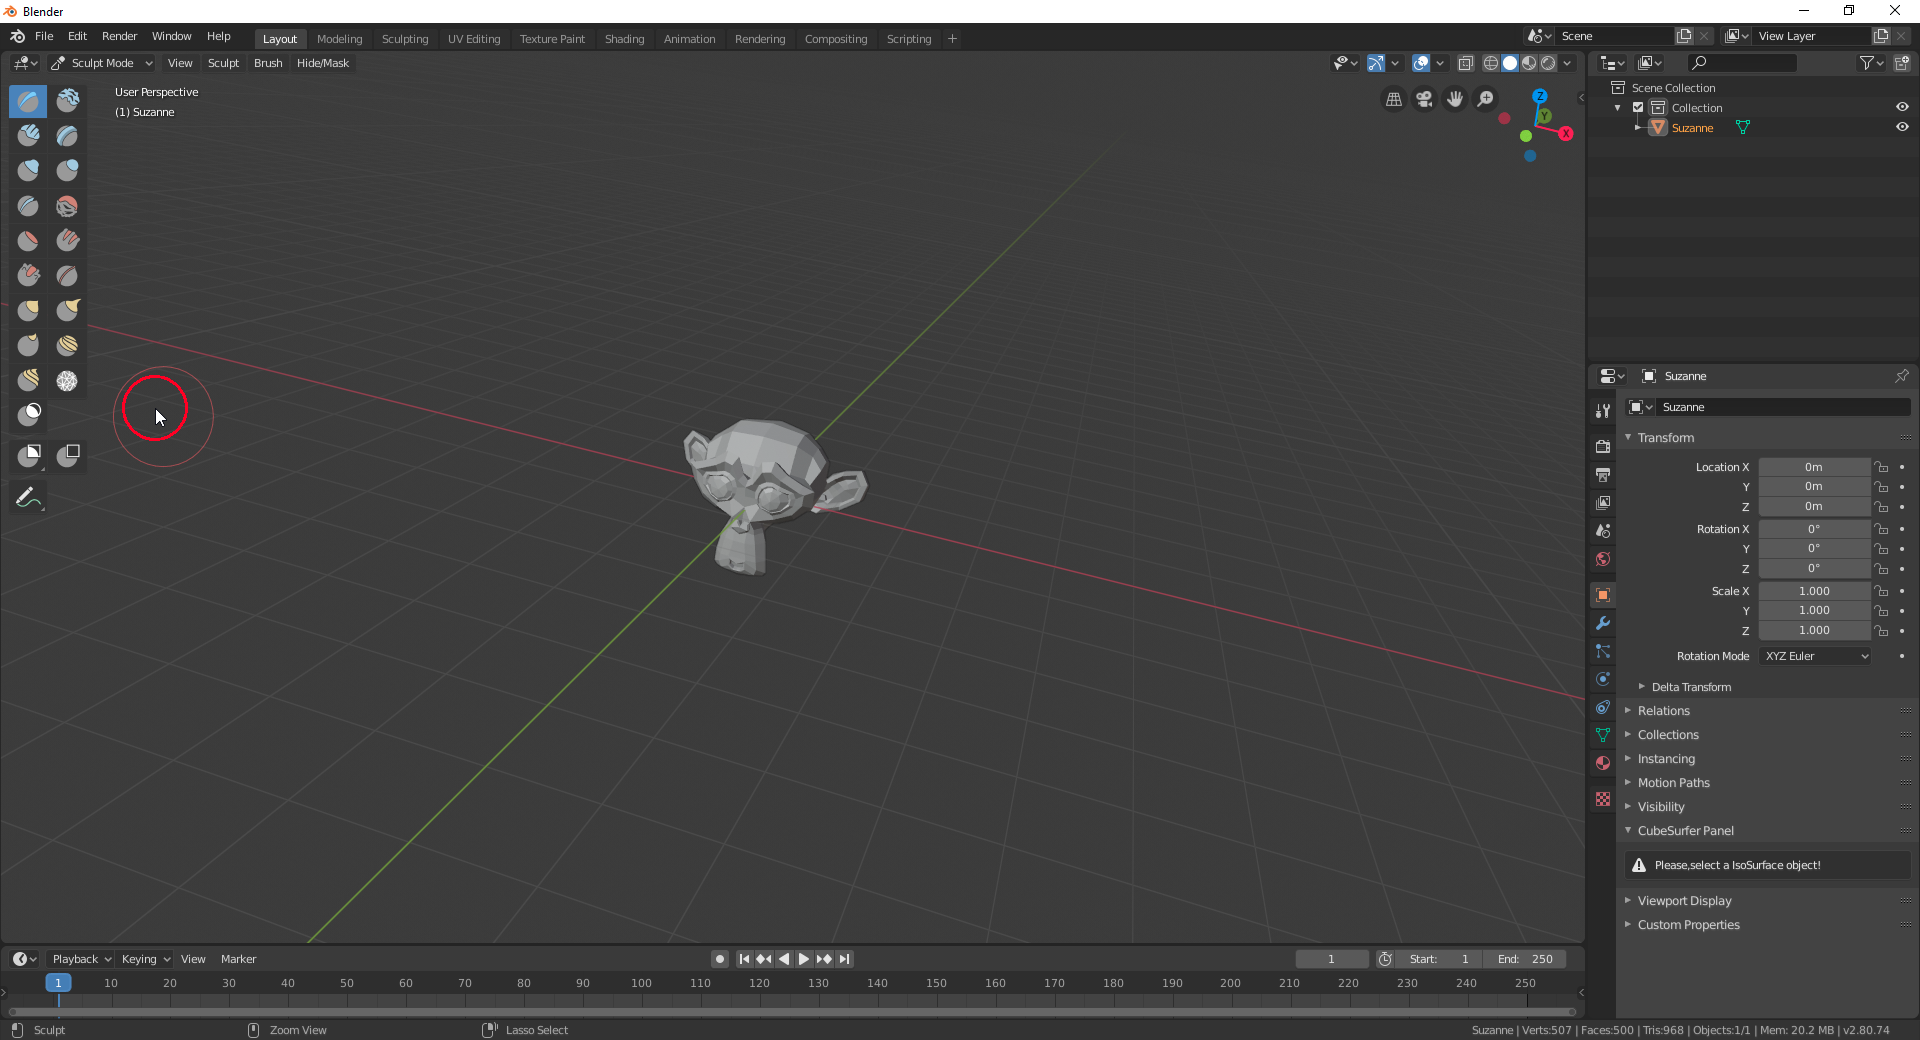Expand the Relations panel
1920x1040 pixels.
tap(1663, 711)
